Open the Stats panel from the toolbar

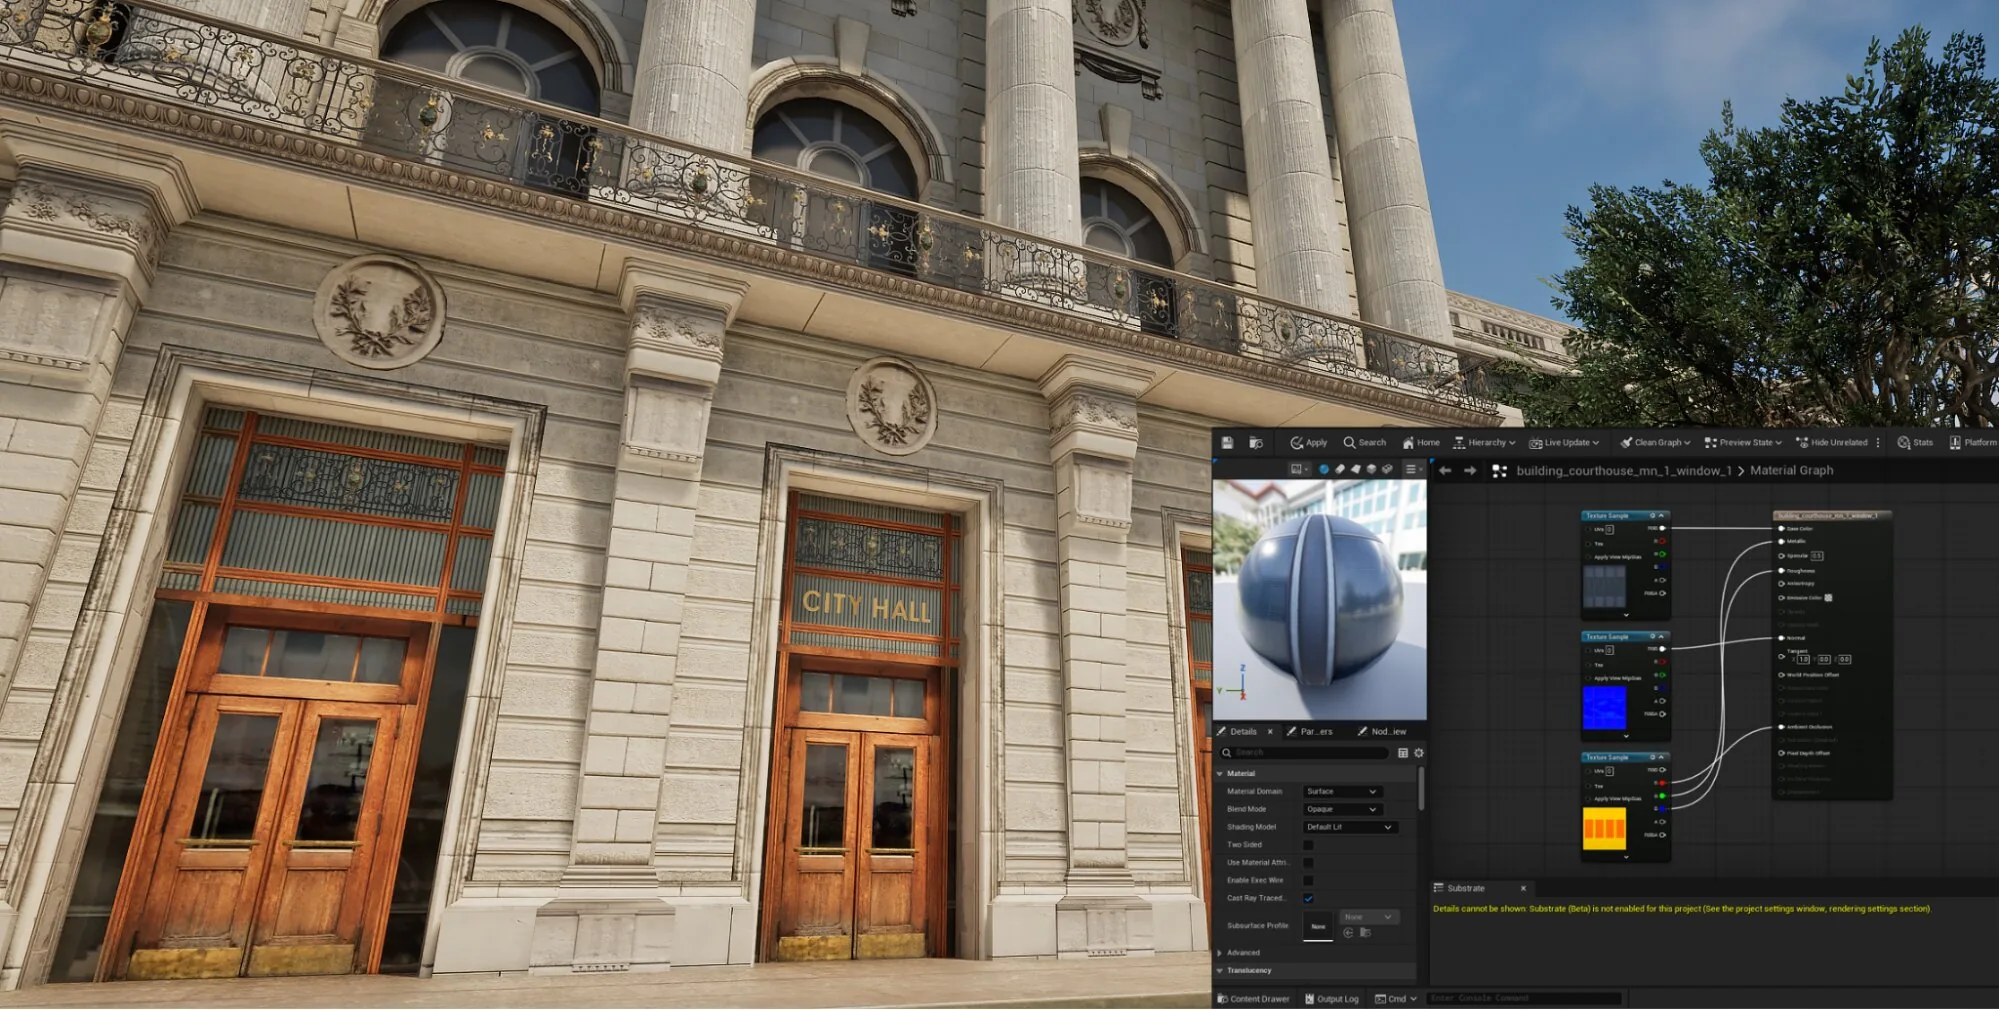coord(1915,442)
